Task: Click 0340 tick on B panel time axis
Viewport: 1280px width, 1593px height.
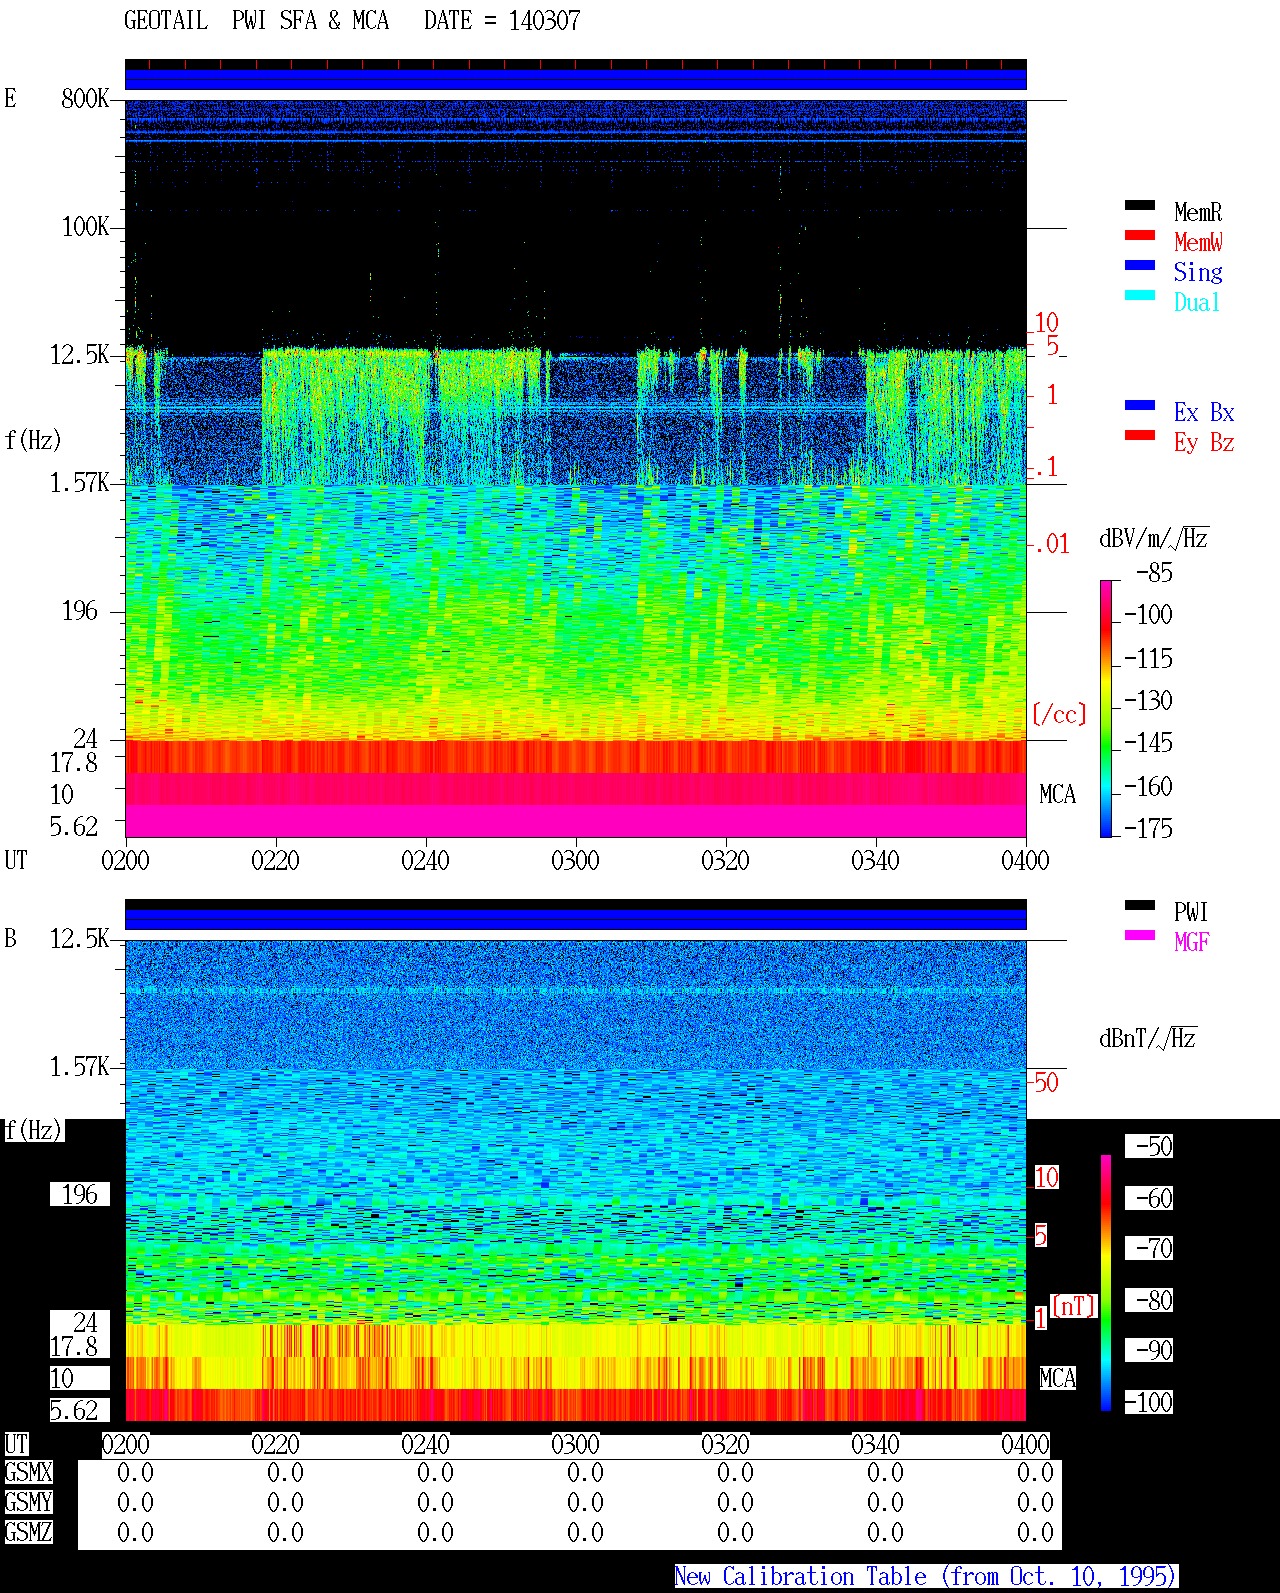Action: click(876, 1444)
